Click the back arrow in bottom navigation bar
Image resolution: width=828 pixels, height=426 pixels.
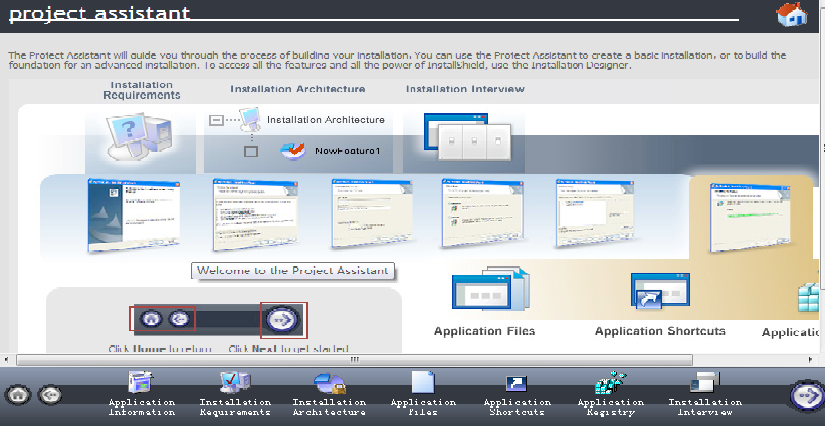pos(51,395)
